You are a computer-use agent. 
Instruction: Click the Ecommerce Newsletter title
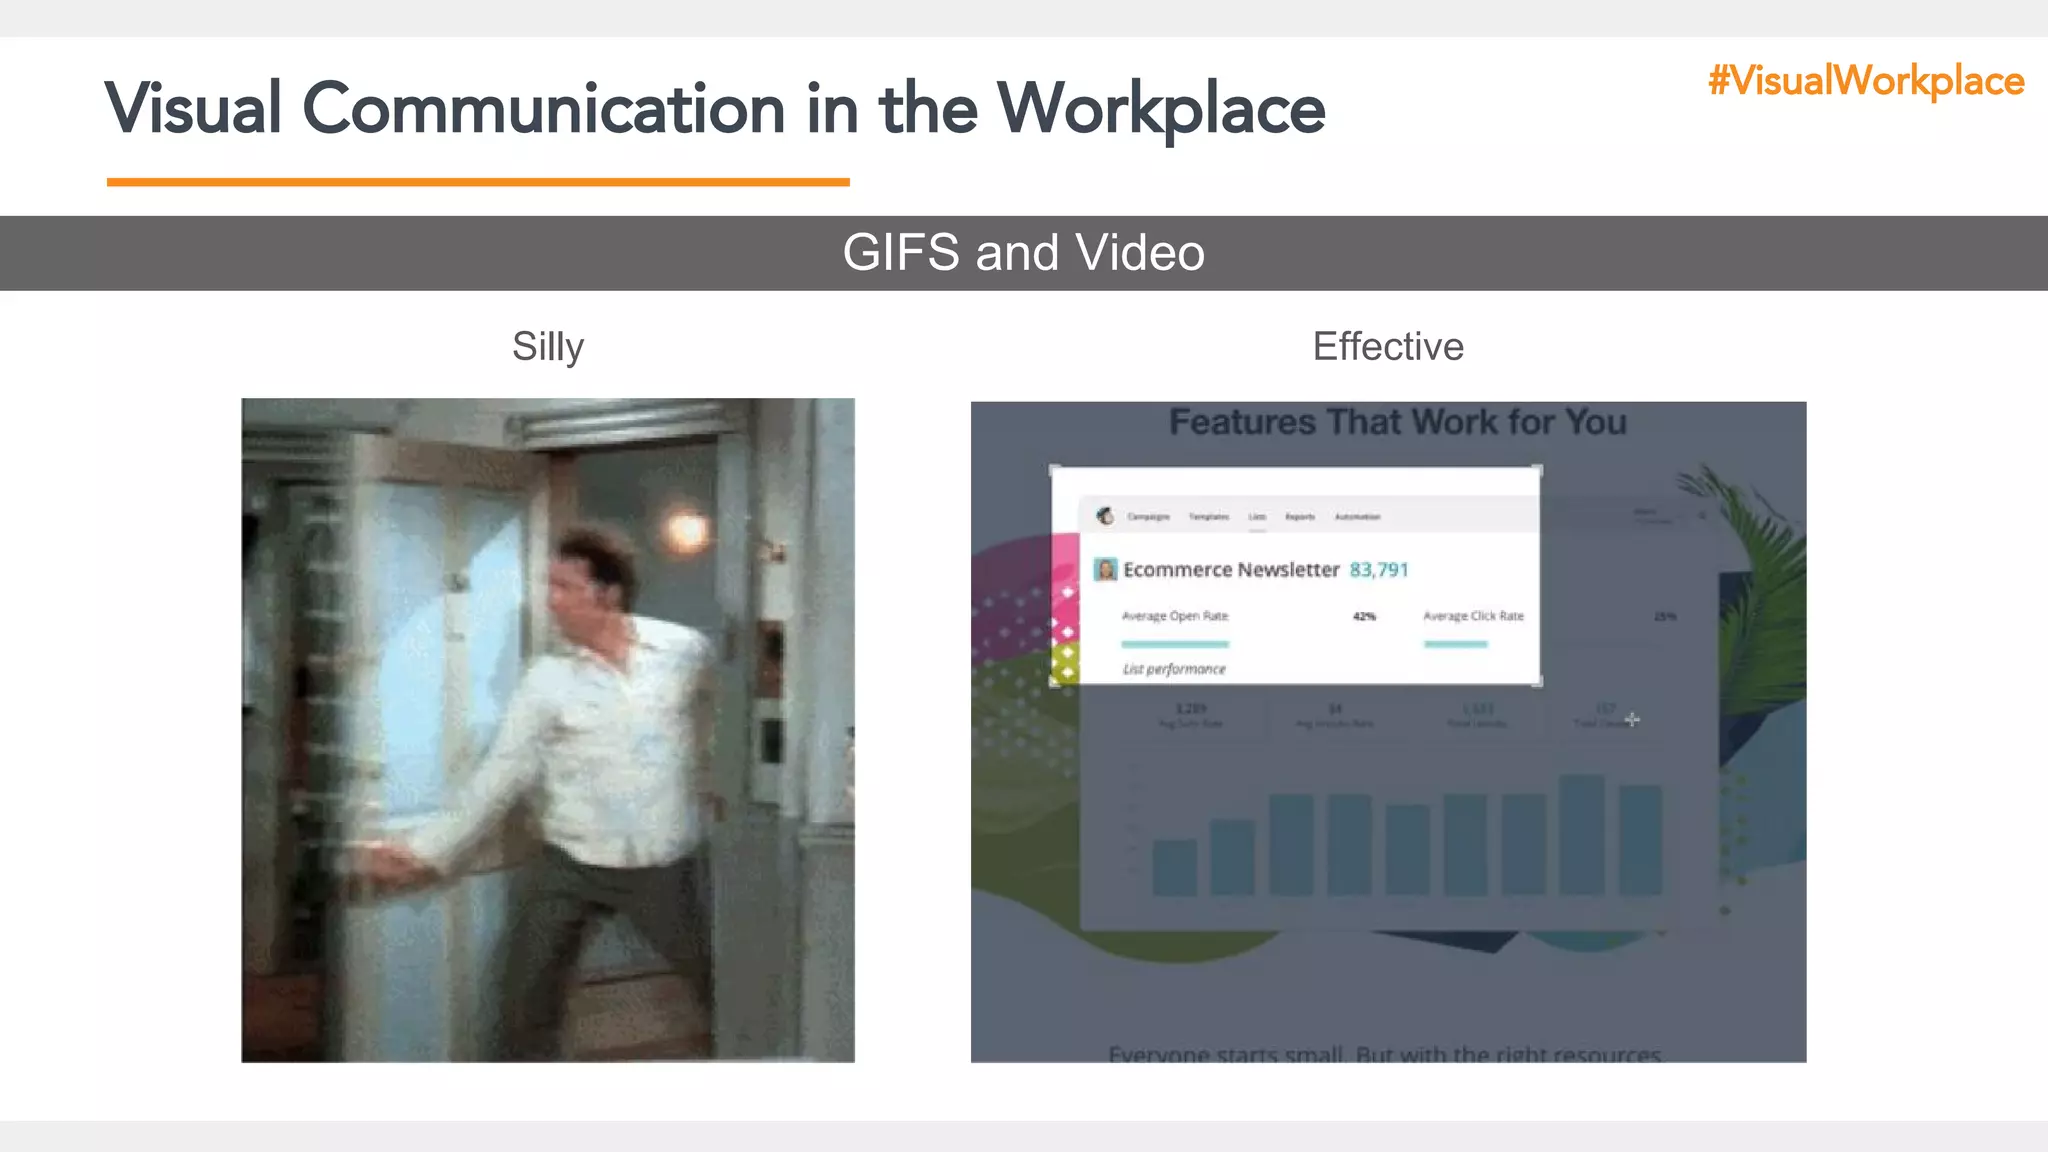pos(1231,569)
